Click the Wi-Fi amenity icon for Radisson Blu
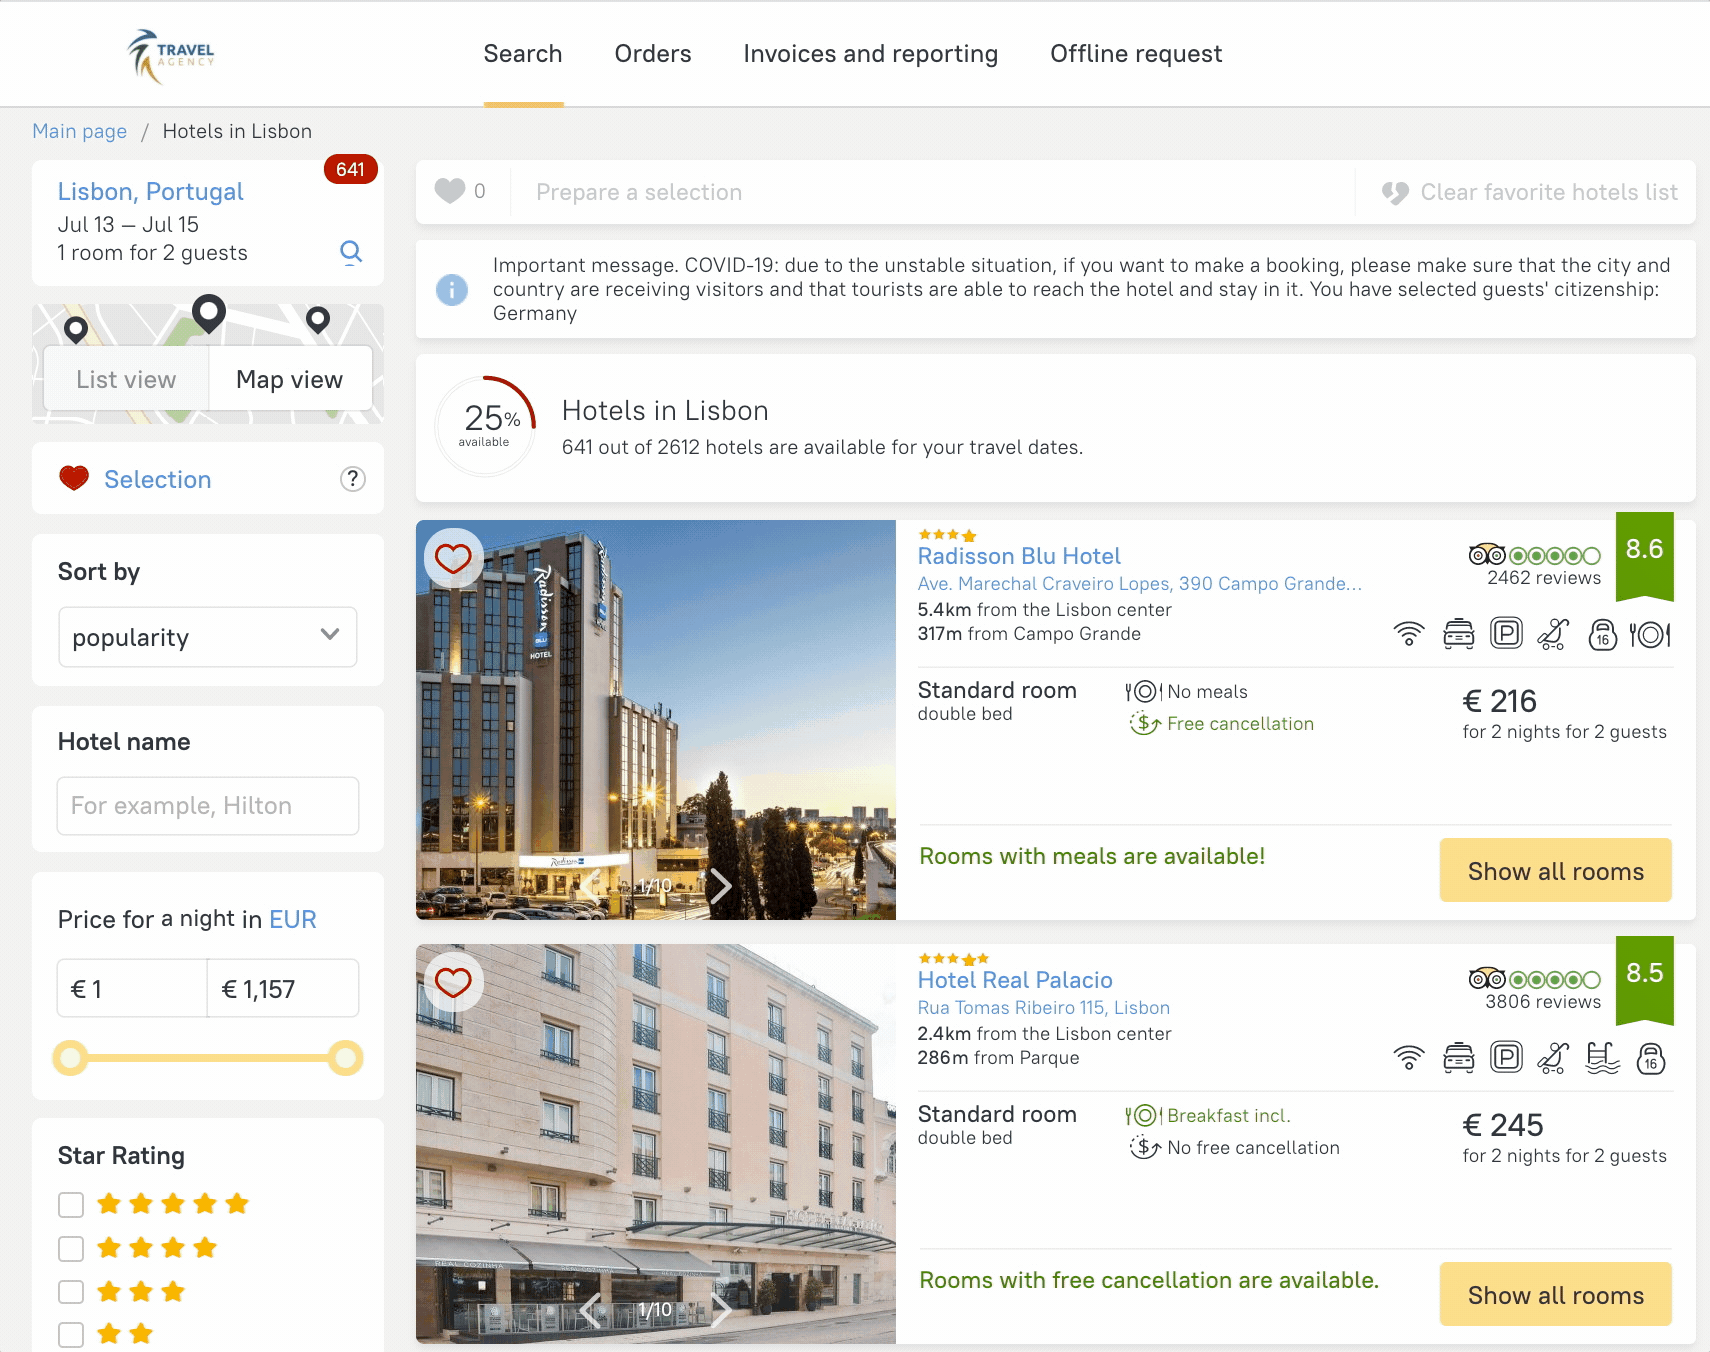Screen dimensions: 1710x1352 coord(1409,634)
